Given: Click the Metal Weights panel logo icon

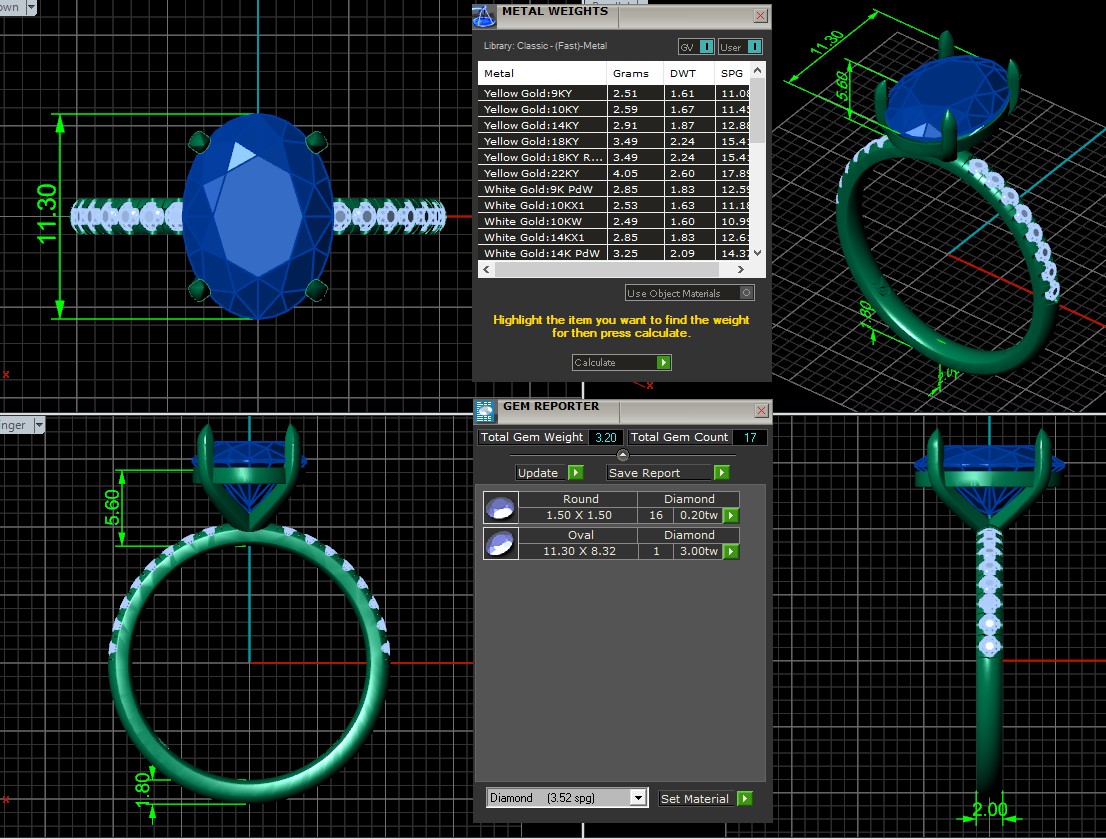Looking at the screenshot, I should pyautogui.click(x=484, y=14).
